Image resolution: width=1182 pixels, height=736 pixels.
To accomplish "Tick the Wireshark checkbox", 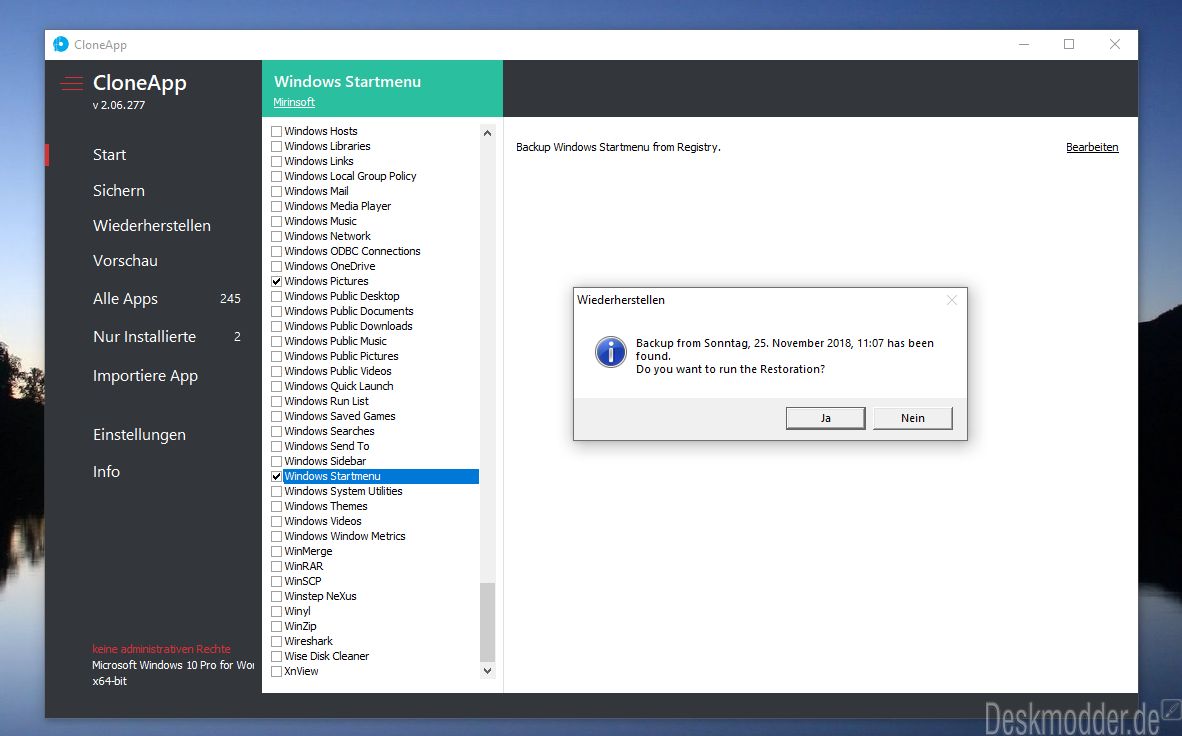I will tap(277, 642).
